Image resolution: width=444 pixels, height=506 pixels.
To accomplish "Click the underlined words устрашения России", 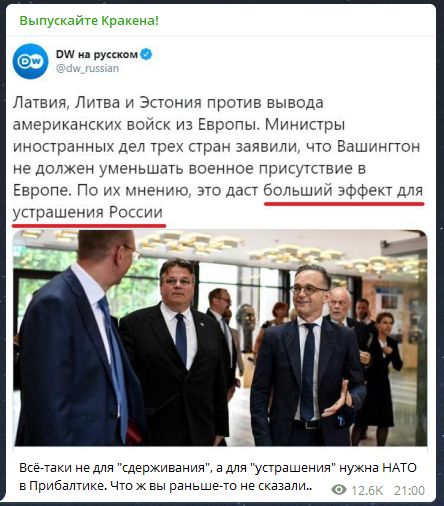I will (x=88, y=212).
